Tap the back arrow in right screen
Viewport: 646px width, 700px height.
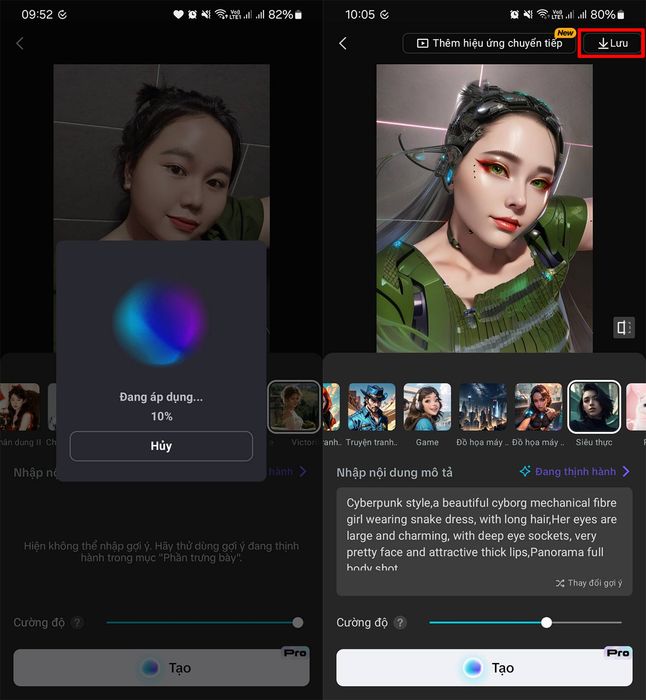[343, 43]
